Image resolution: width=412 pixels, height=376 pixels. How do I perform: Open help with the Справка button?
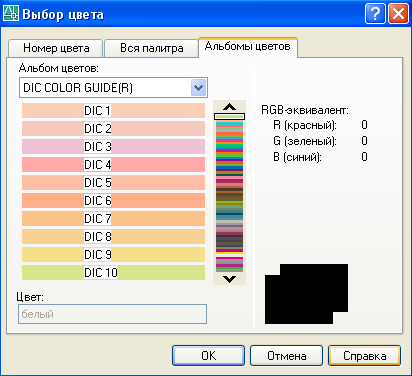[365, 356]
